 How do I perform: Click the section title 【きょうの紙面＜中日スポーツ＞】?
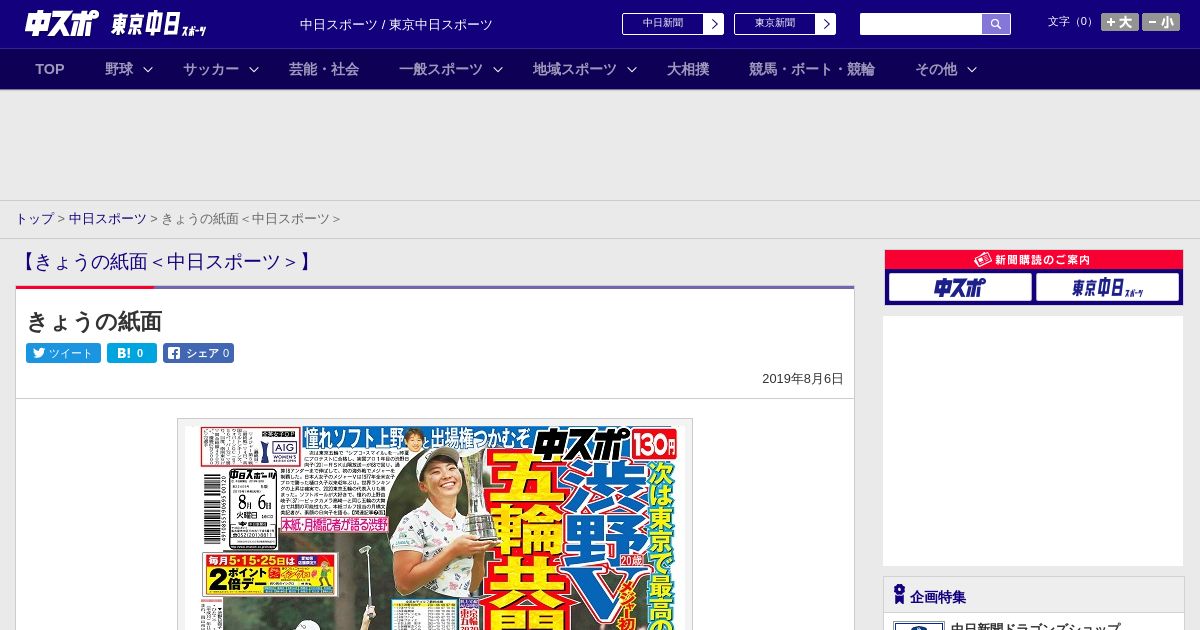(x=166, y=262)
